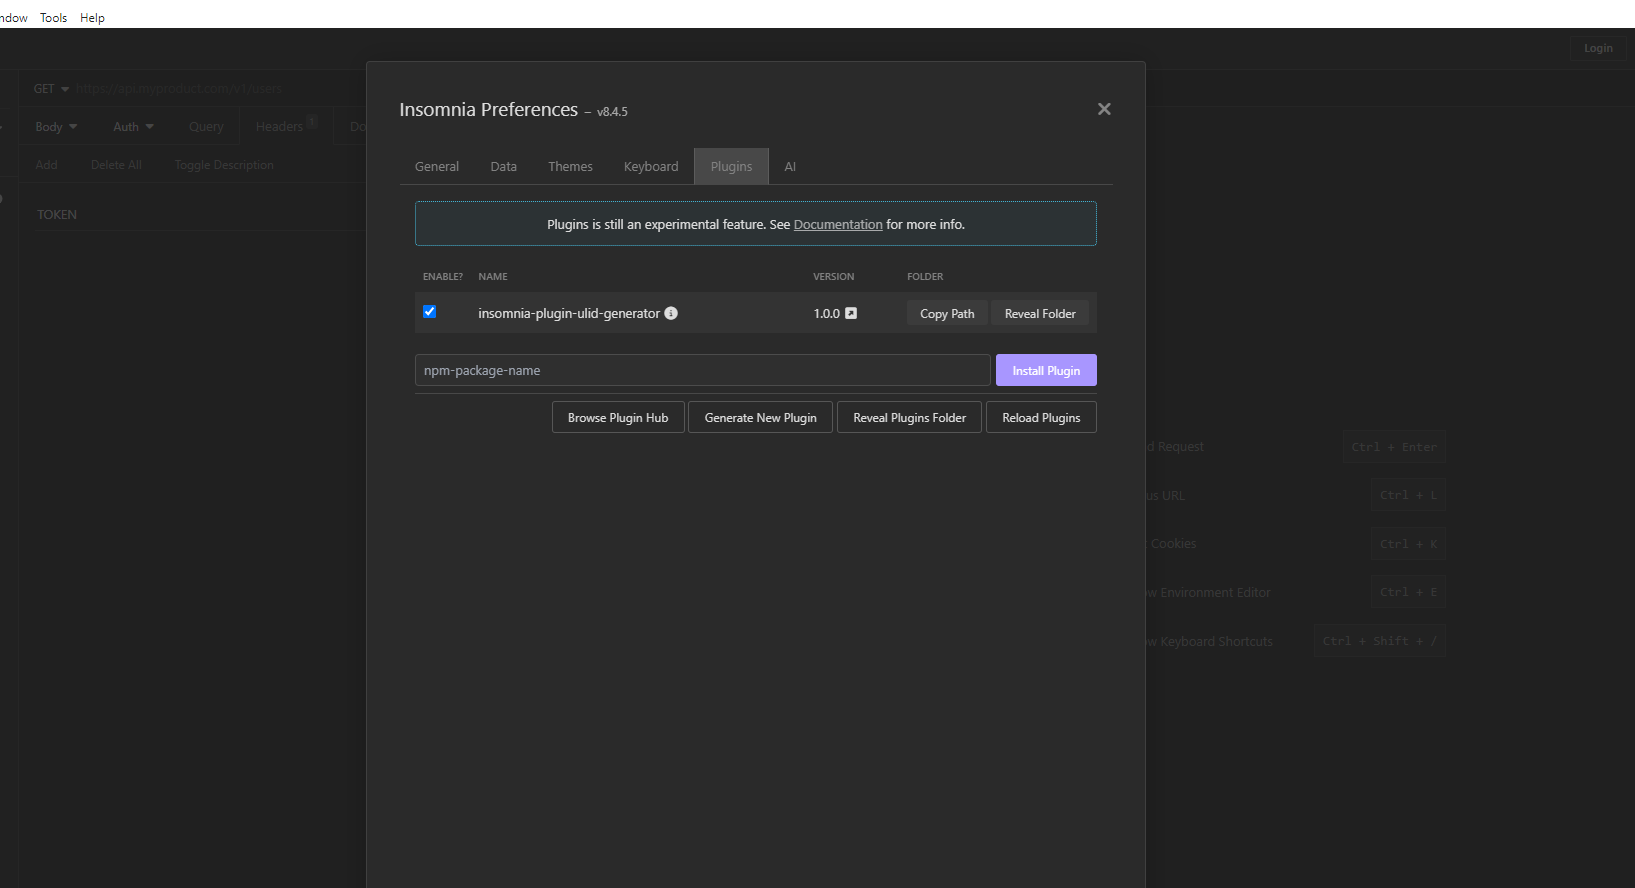
Task: Expand the Body dropdown in the request pane
Action: pyautogui.click(x=56, y=127)
